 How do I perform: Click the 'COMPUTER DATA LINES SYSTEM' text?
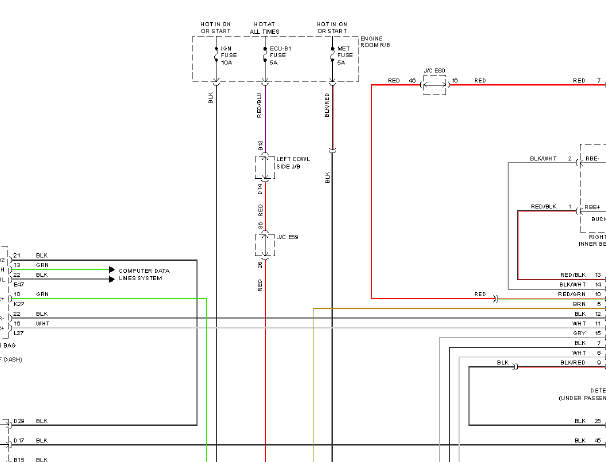[x=144, y=274]
